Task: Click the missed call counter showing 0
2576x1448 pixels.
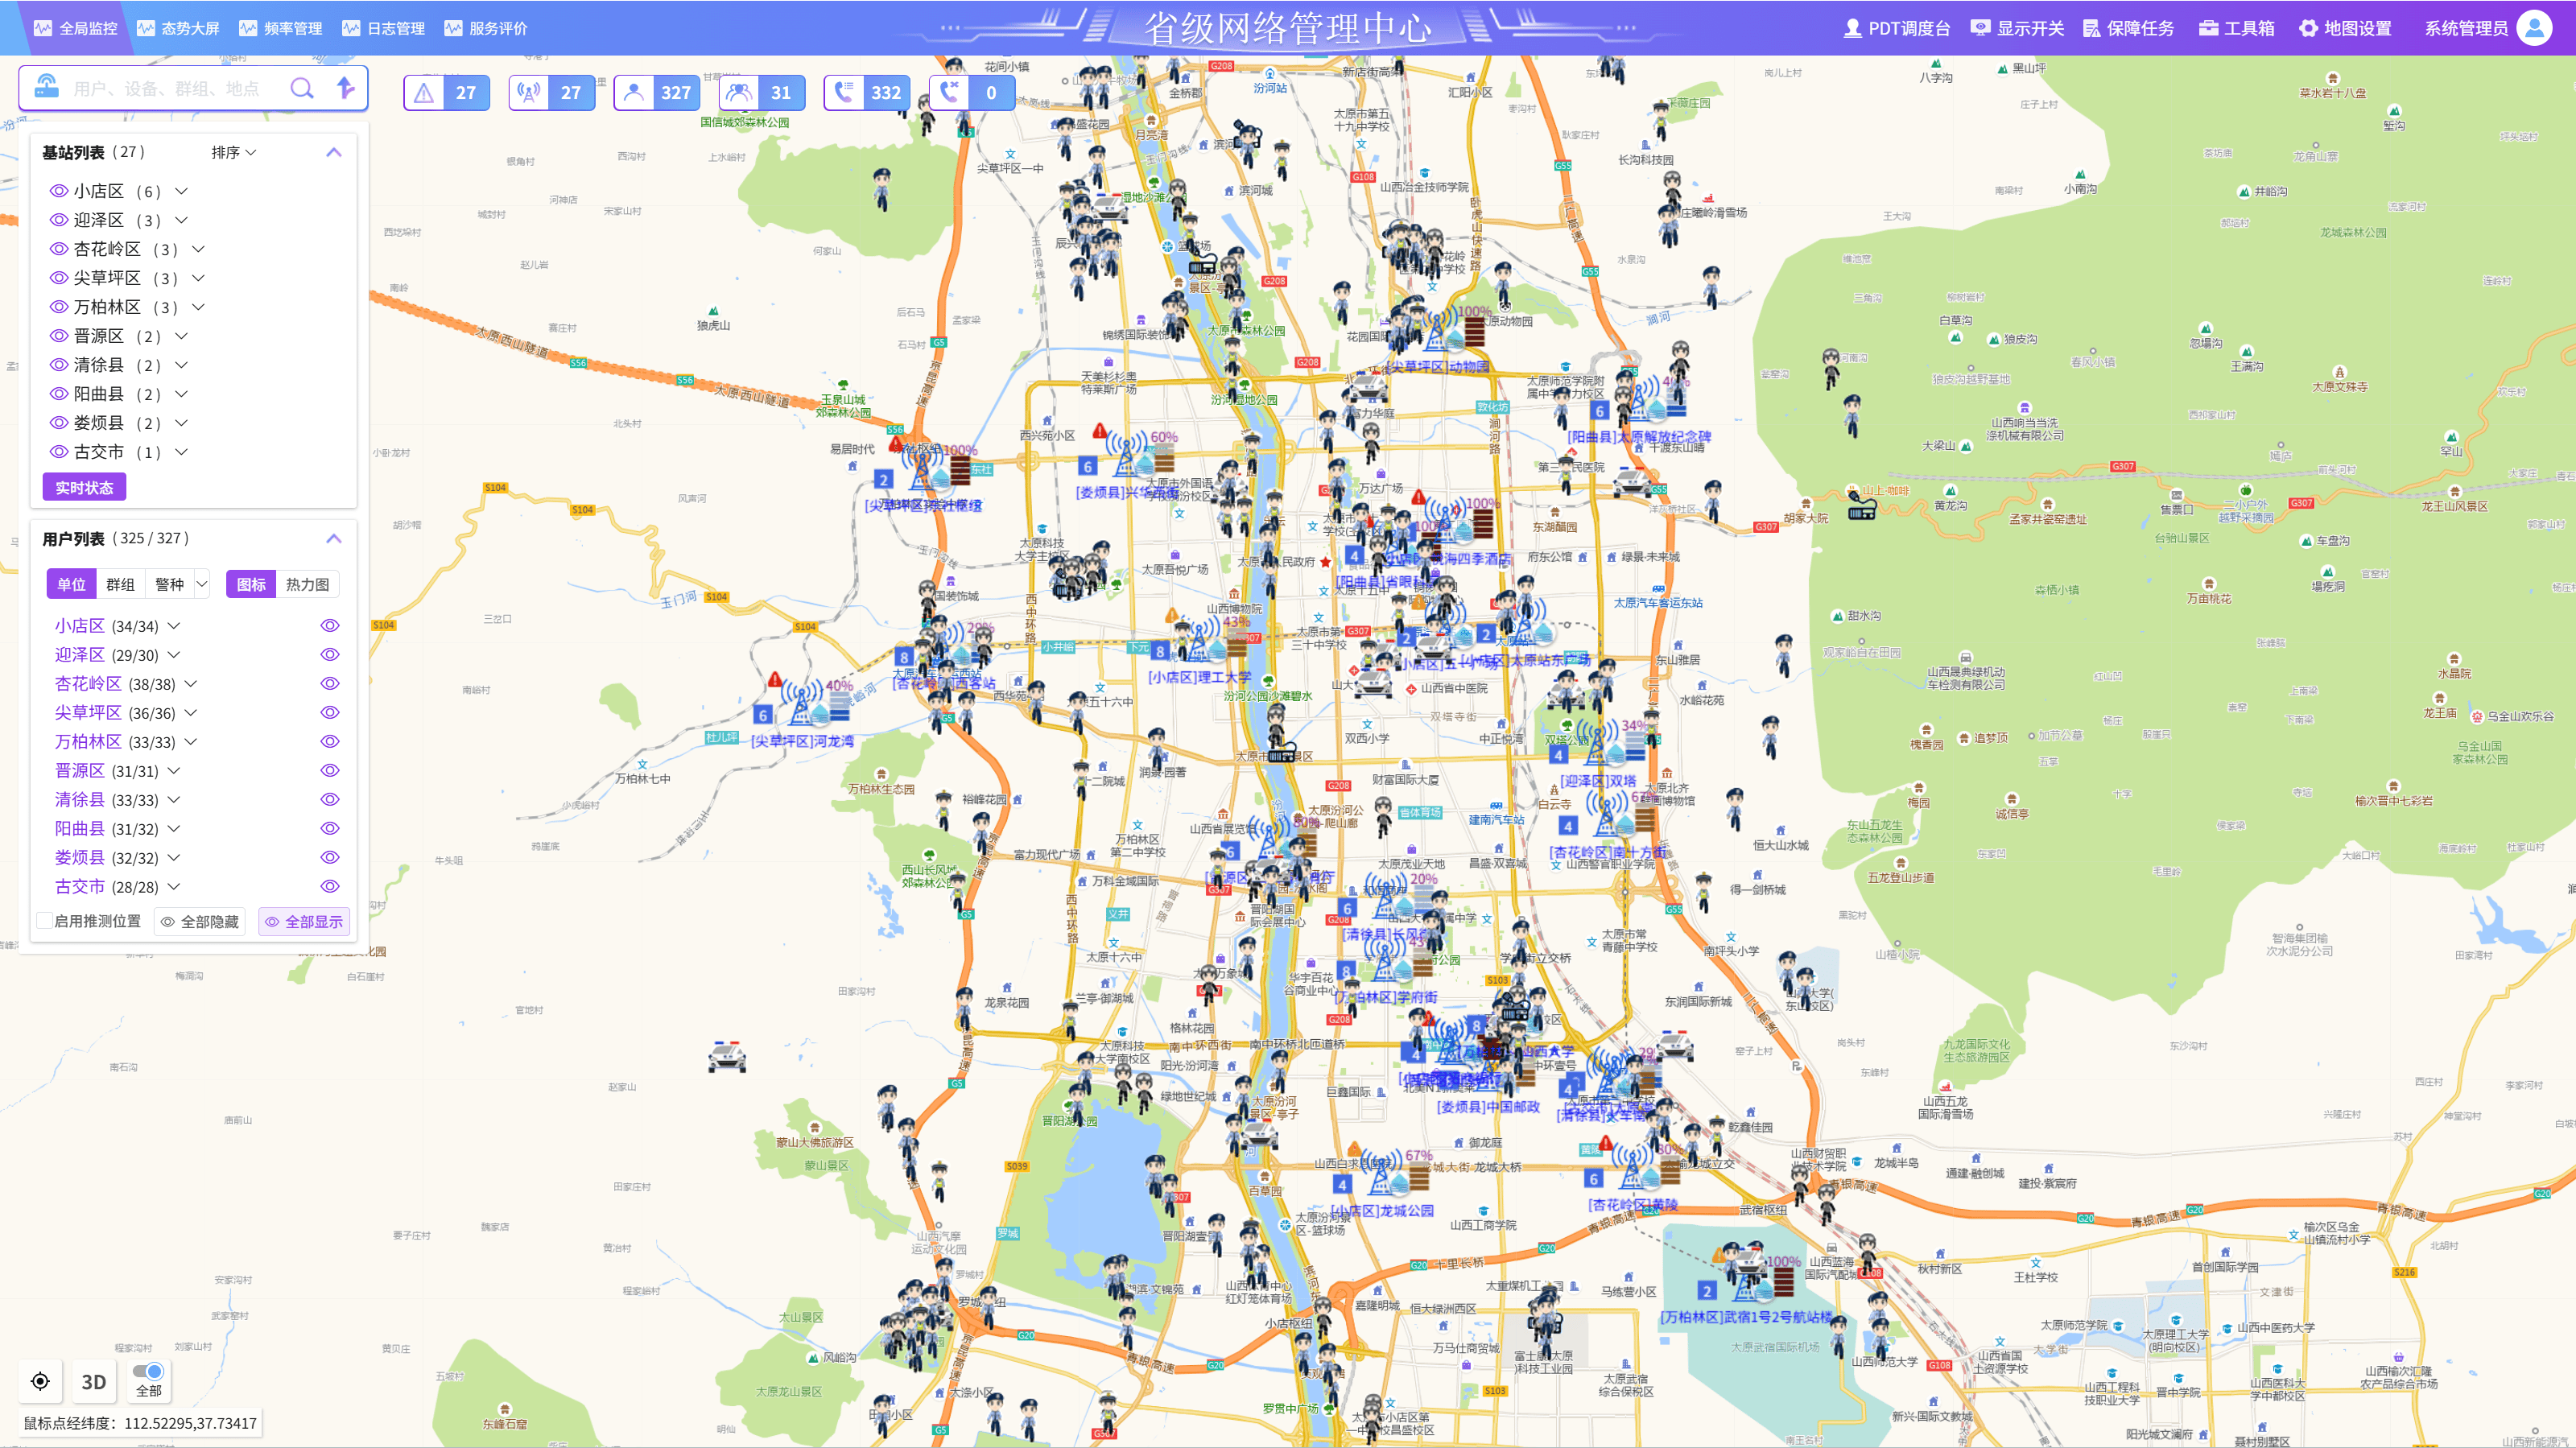Action: pyautogui.click(x=971, y=92)
